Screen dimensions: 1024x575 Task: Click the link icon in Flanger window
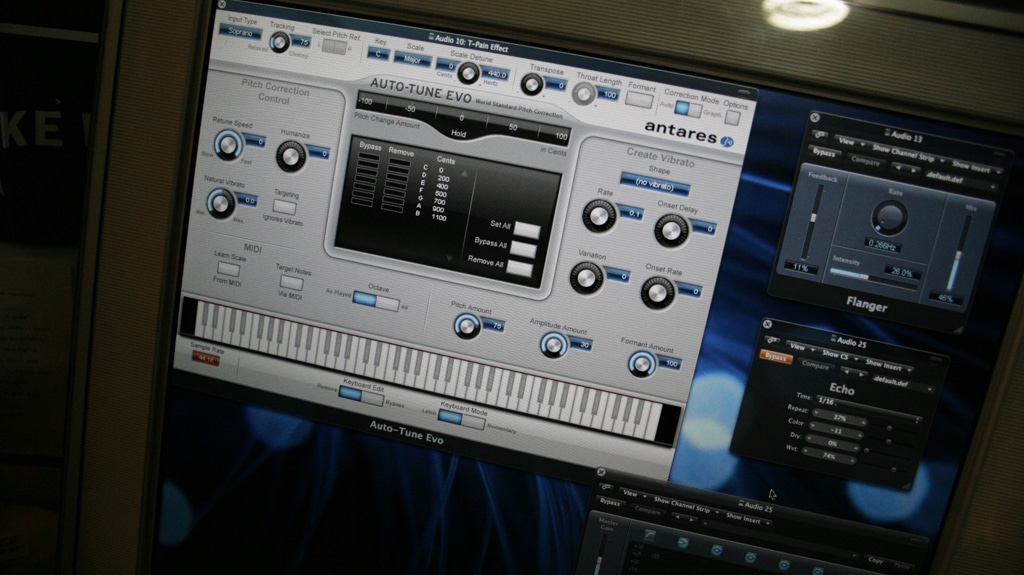[x=819, y=135]
